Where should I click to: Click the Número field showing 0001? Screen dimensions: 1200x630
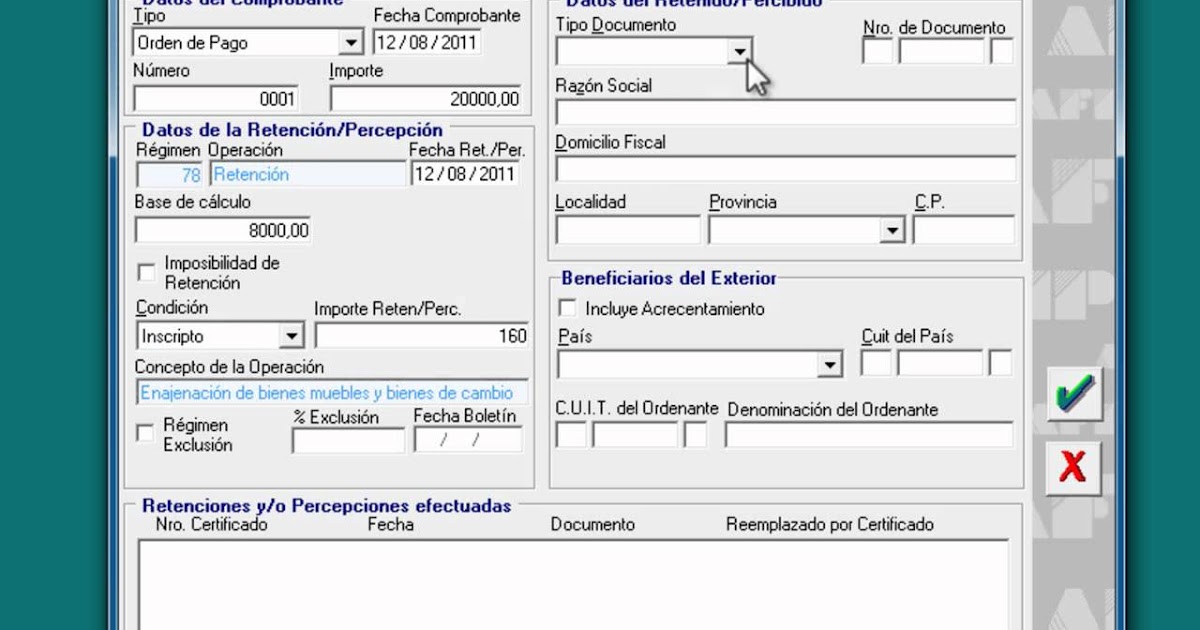[x=215, y=99]
